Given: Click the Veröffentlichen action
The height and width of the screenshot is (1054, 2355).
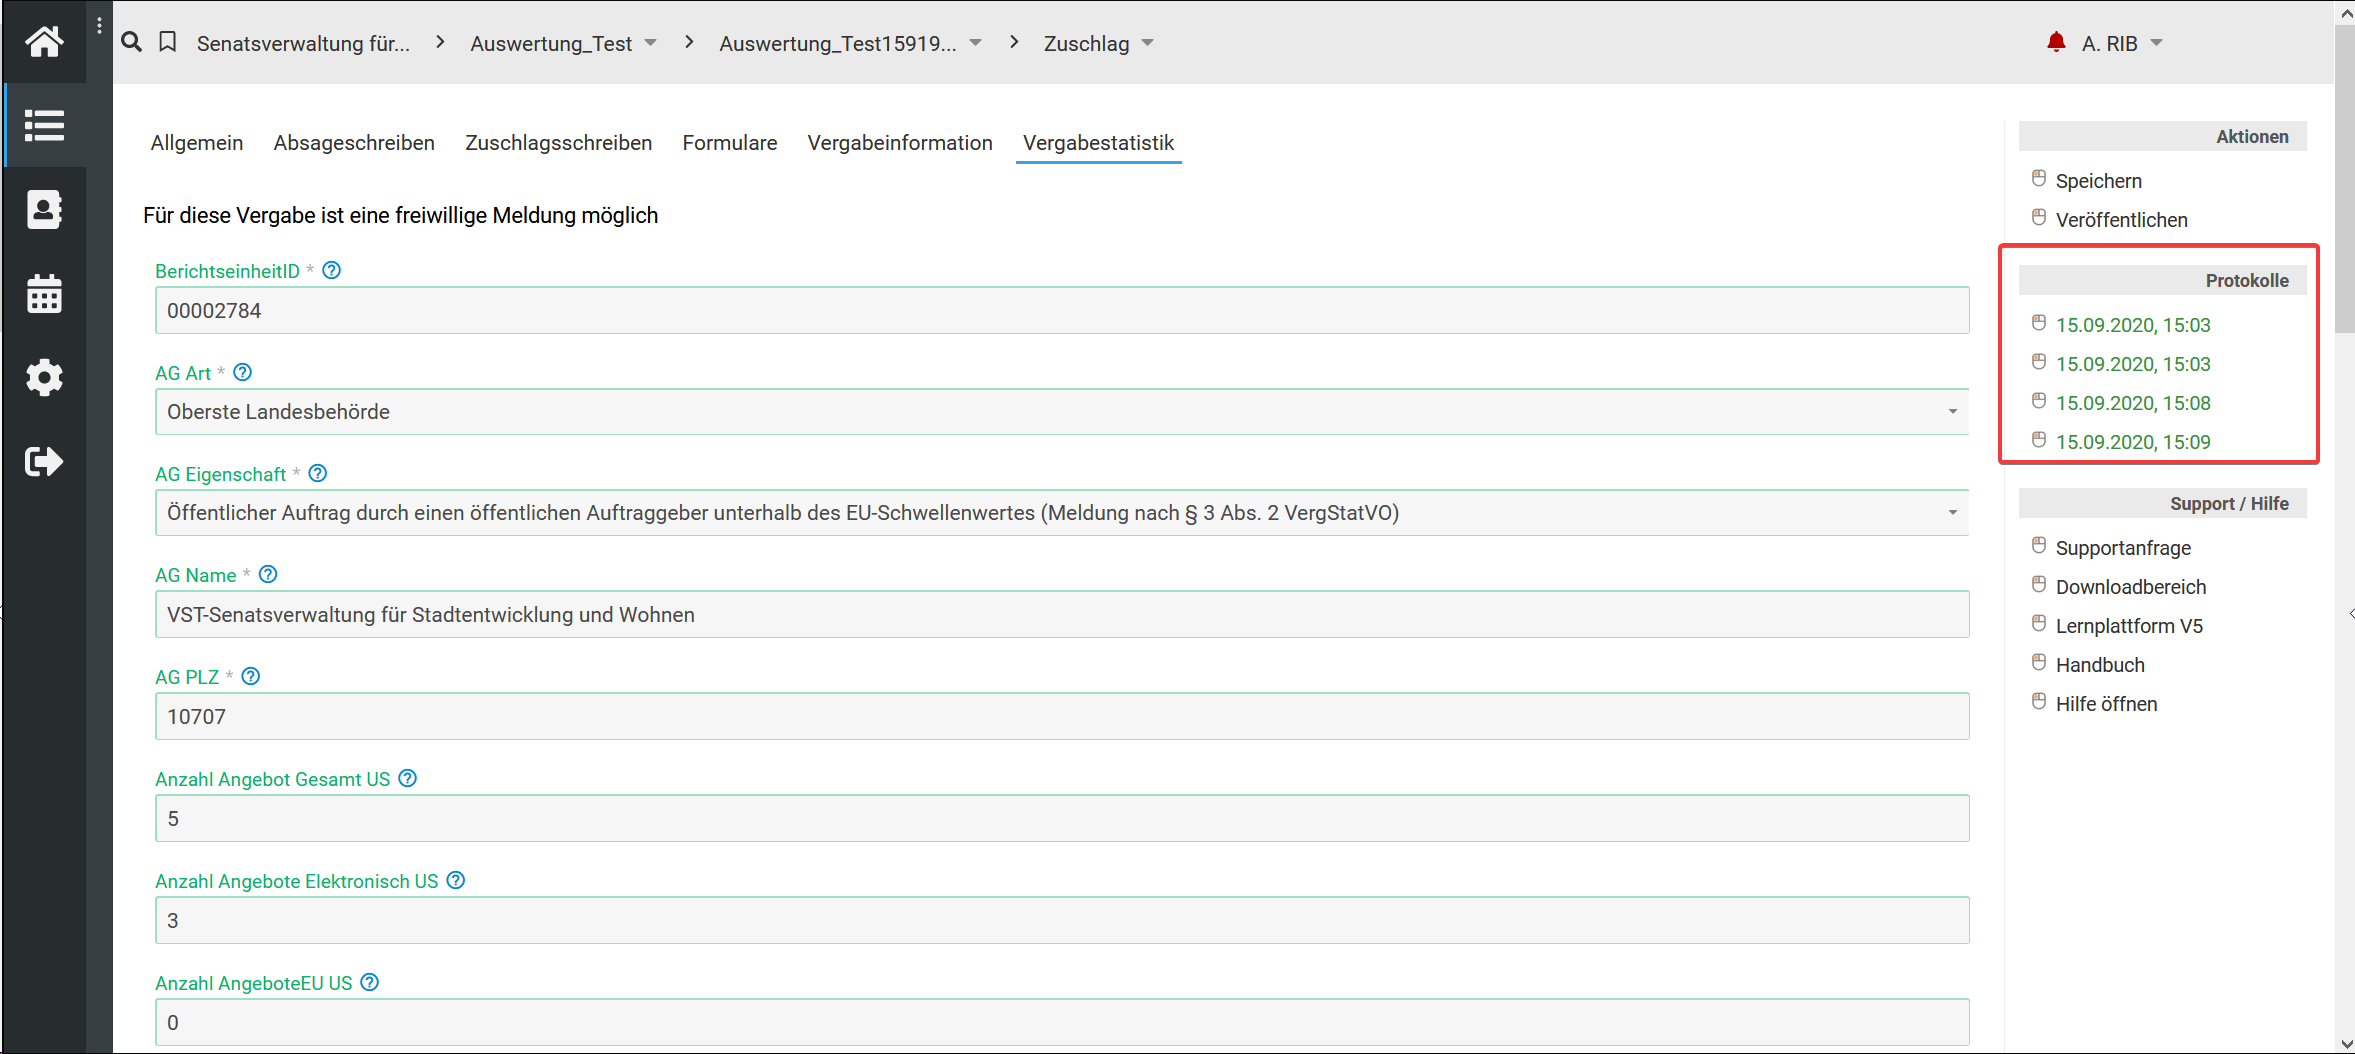Looking at the screenshot, I should tap(2122, 220).
